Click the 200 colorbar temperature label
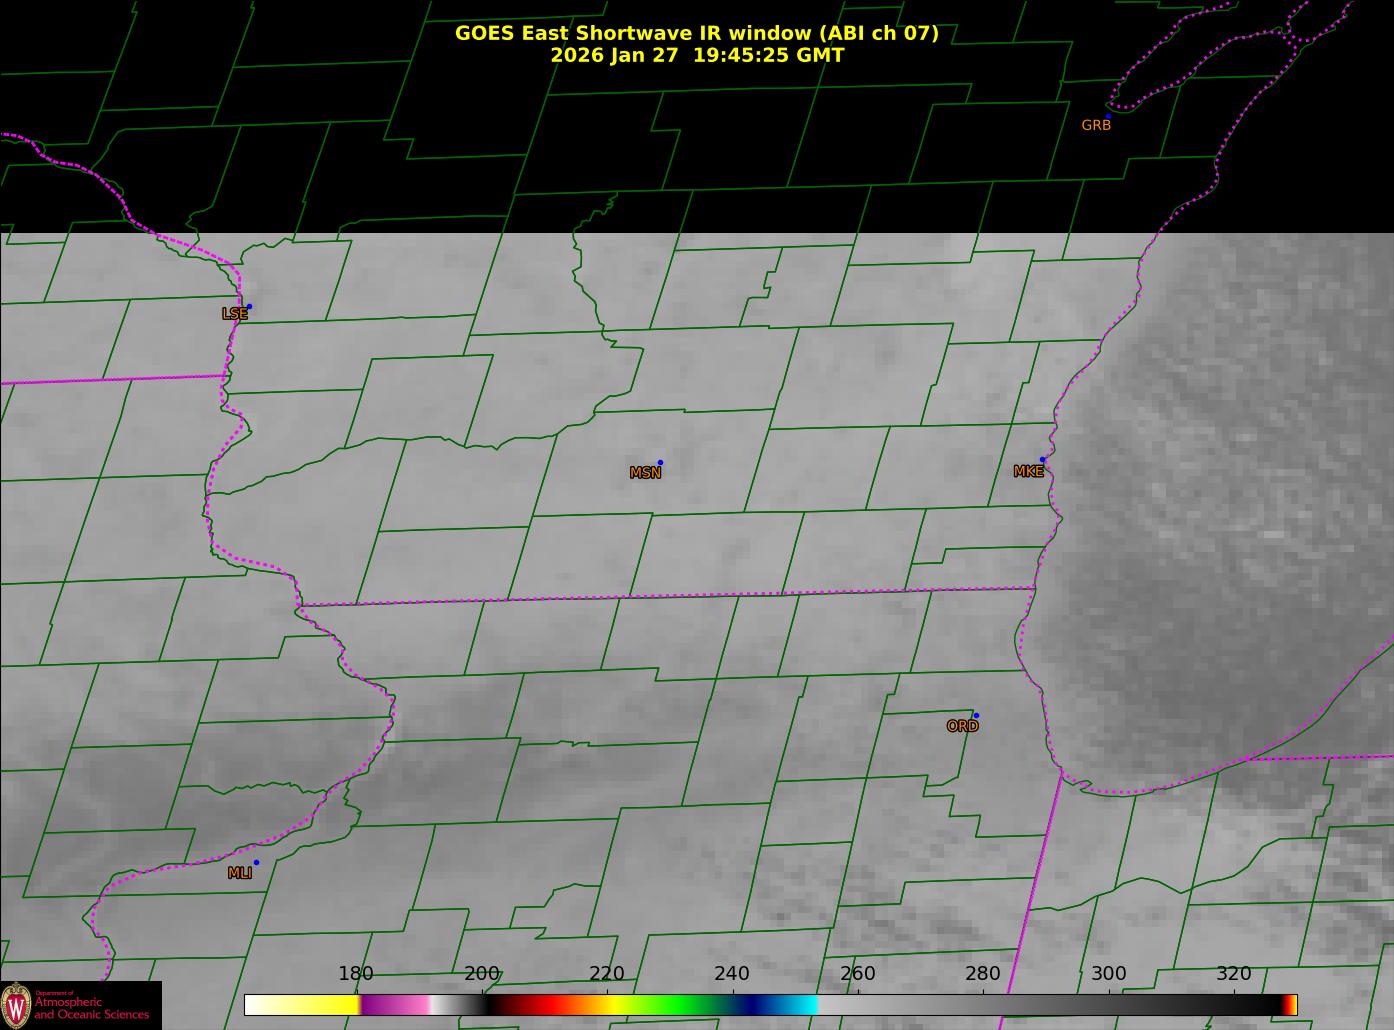Viewport: 1394px width, 1030px height. (x=482, y=974)
